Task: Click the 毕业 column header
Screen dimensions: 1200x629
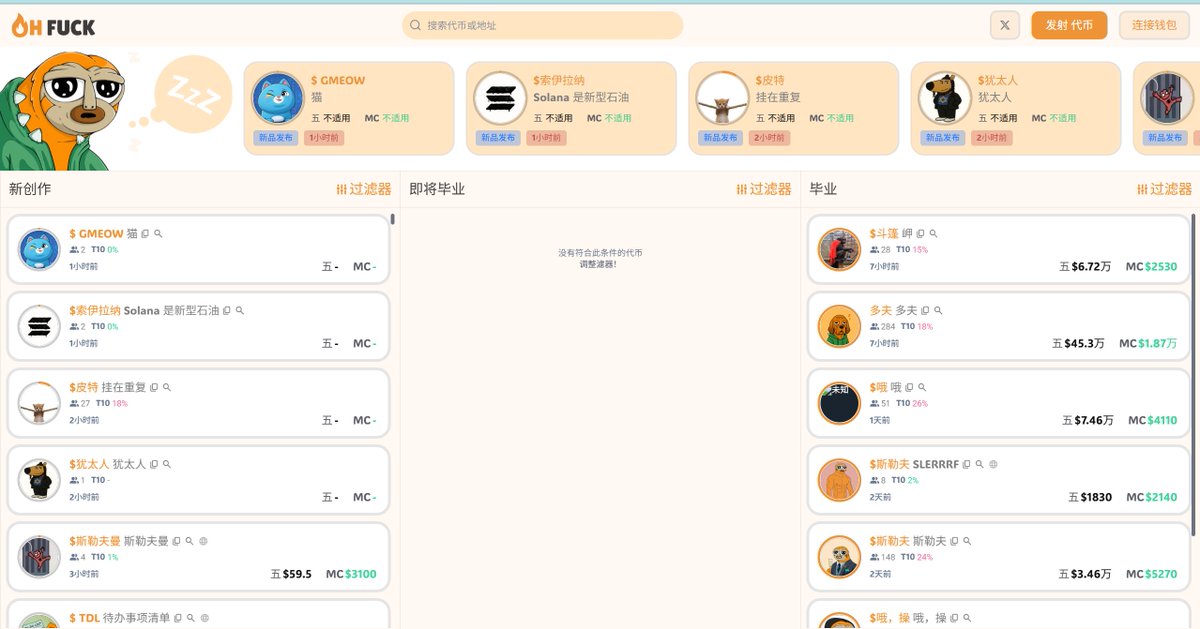Action: coord(823,189)
